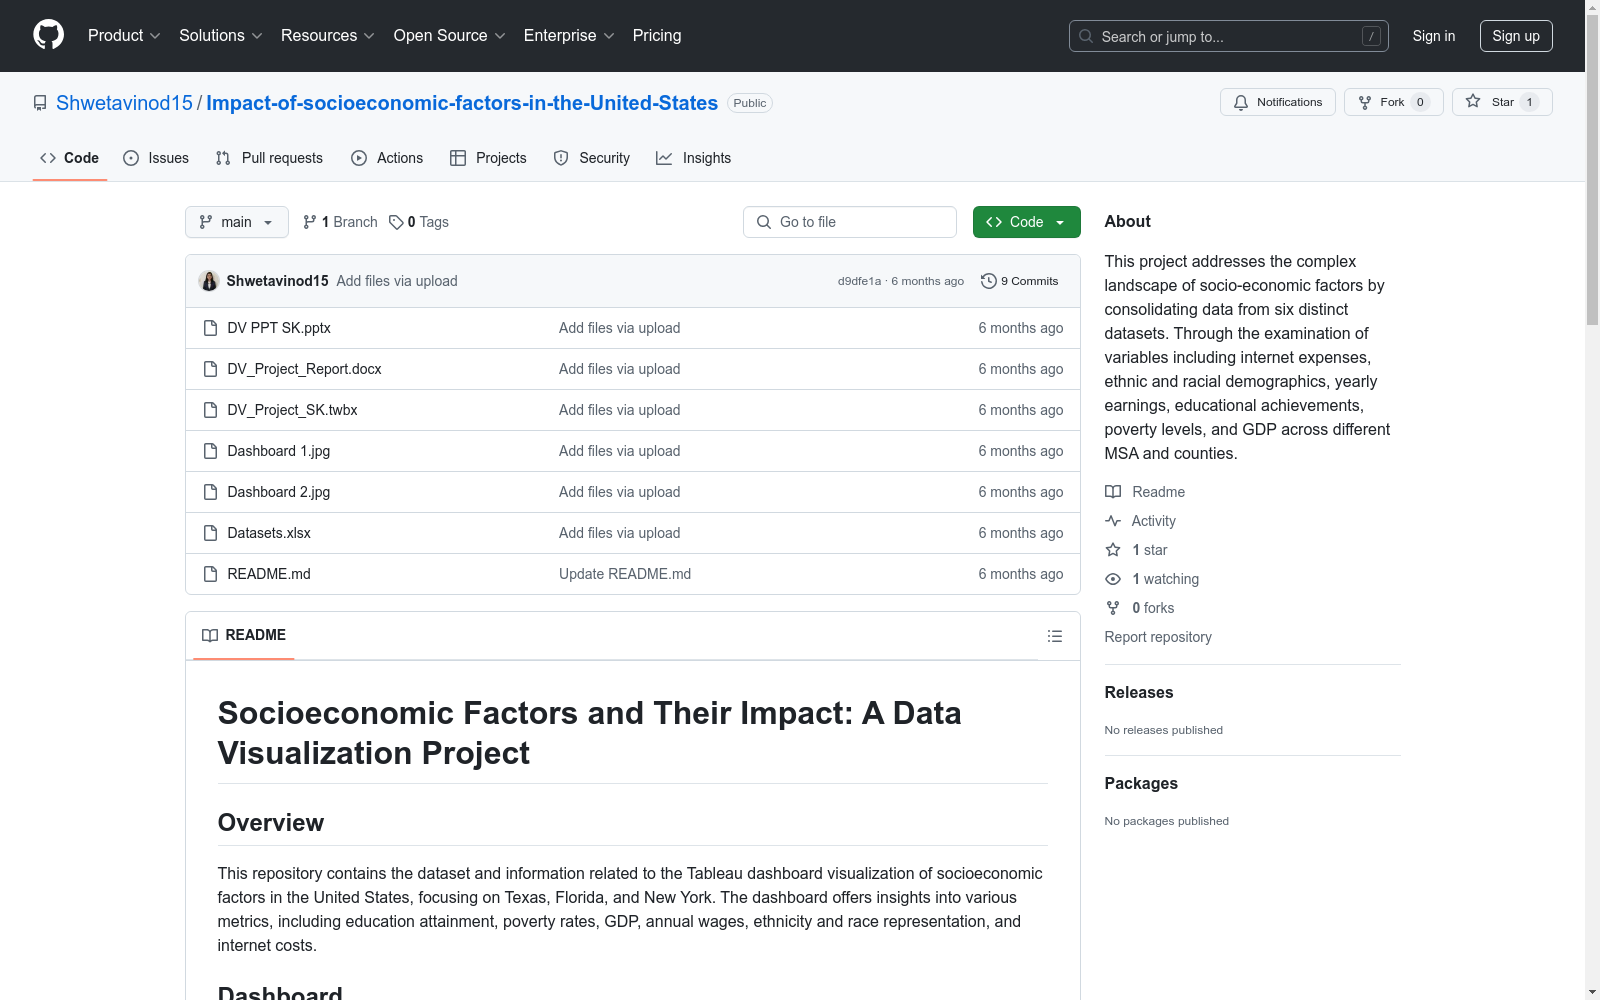The width and height of the screenshot is (1600, 1000).
Task: Open the green Code dropdown button
Action: 1027,222
